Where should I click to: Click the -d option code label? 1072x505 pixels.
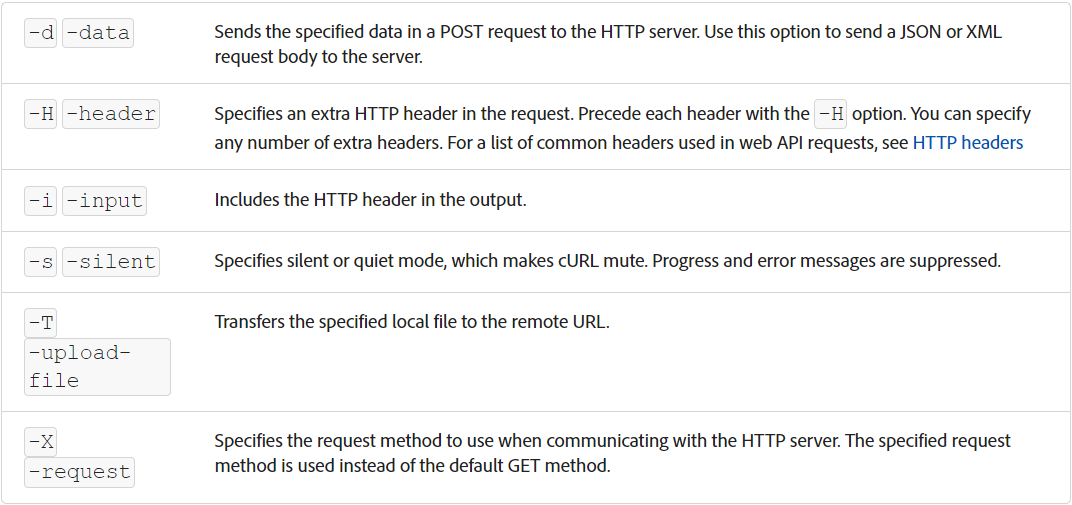coord(41,33)
